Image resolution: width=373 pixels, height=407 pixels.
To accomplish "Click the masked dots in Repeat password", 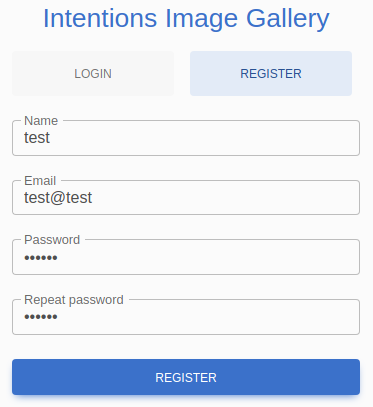I will pyautogui.click(x=41, y=317).
